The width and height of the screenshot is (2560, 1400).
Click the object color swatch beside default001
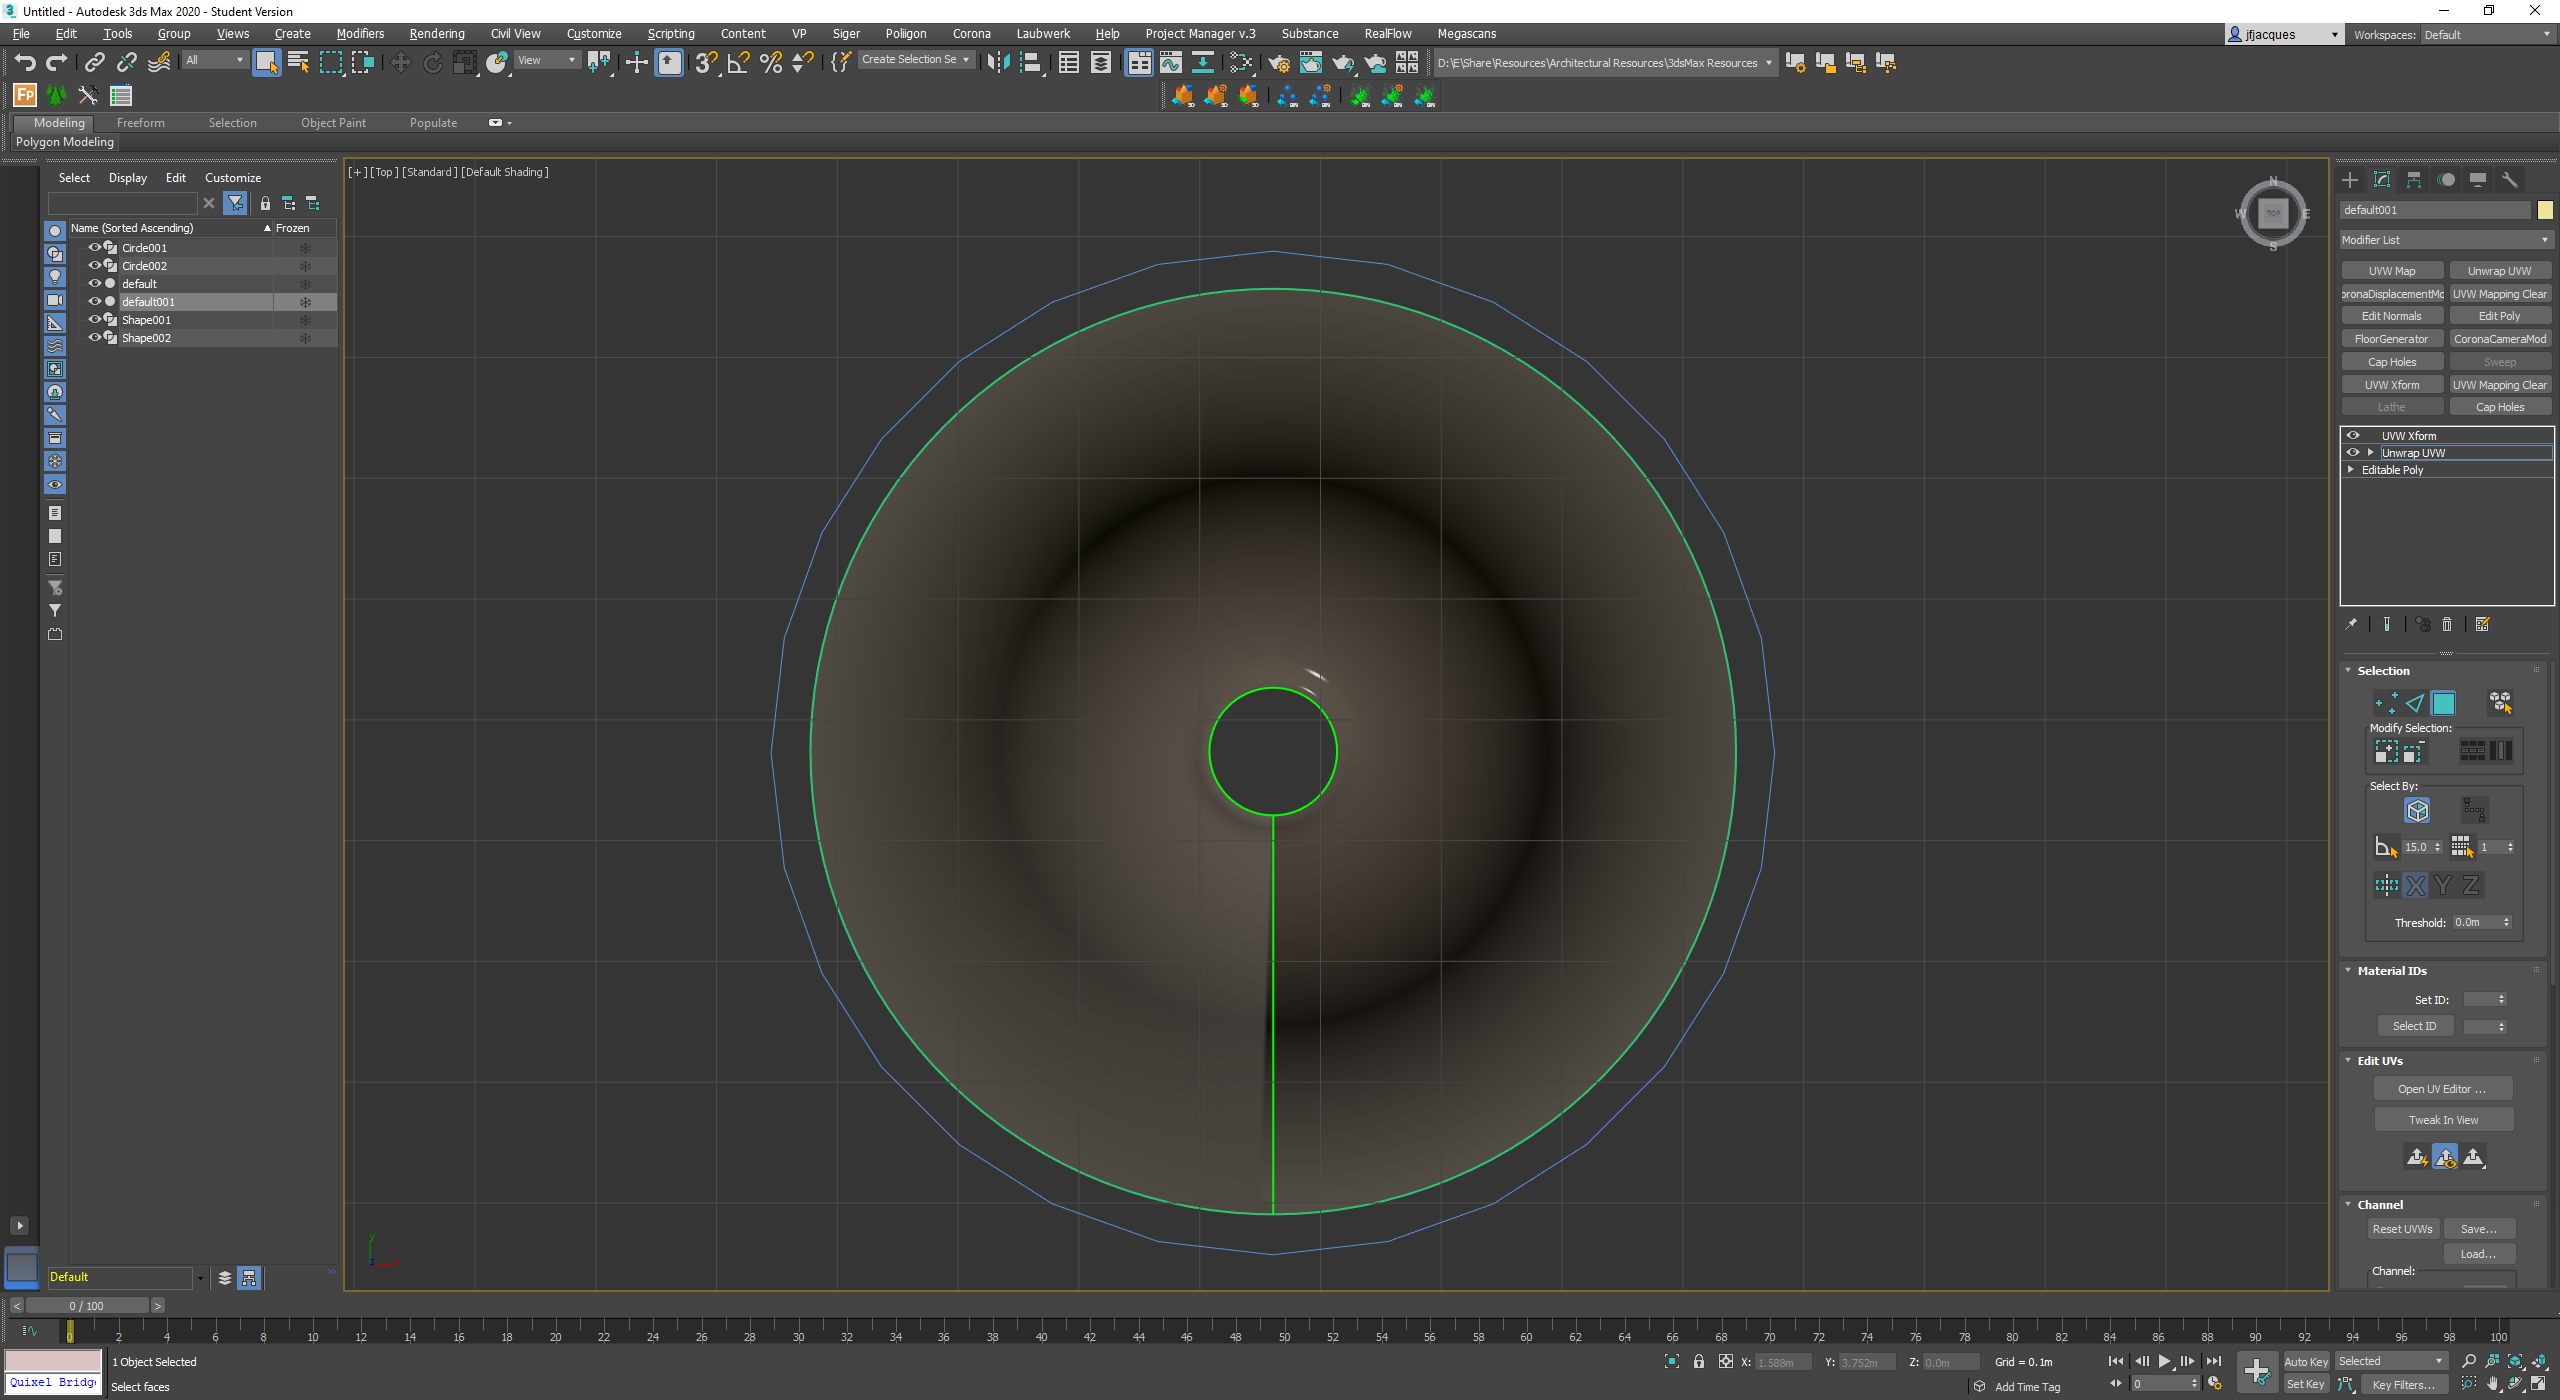(x=2546, y=209)
